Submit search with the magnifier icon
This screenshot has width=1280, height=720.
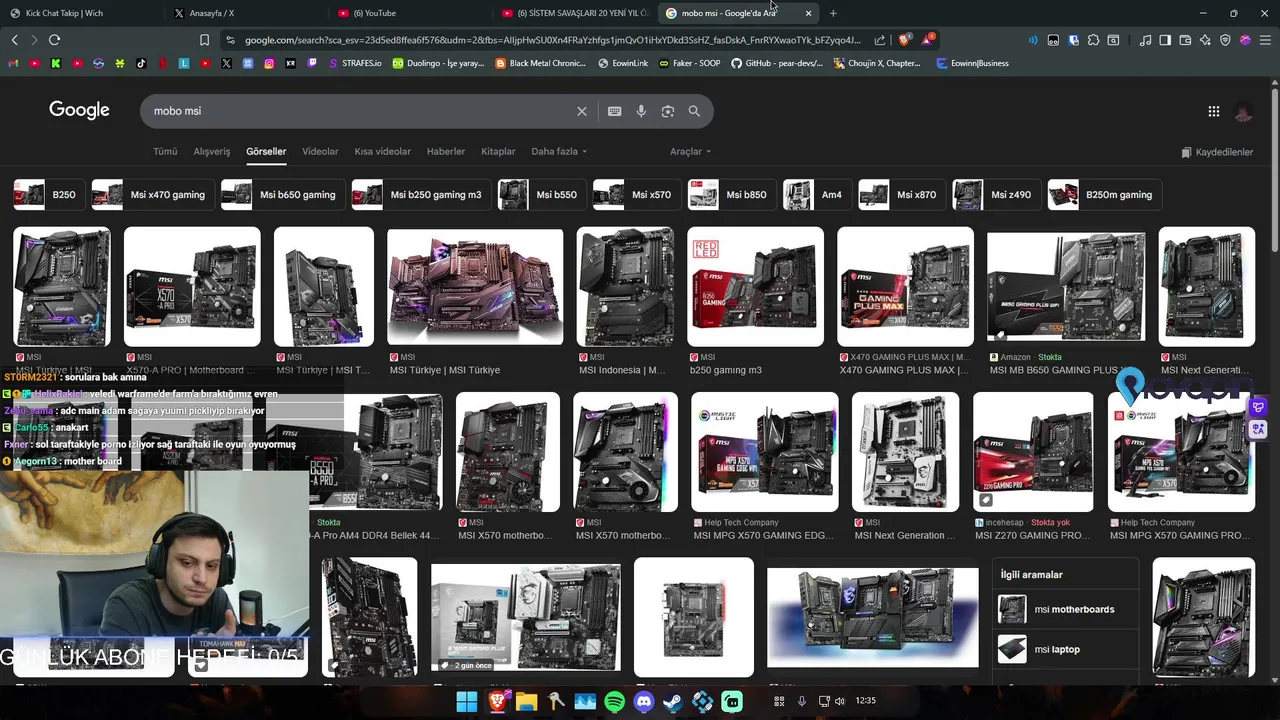[x=694, y=111]
